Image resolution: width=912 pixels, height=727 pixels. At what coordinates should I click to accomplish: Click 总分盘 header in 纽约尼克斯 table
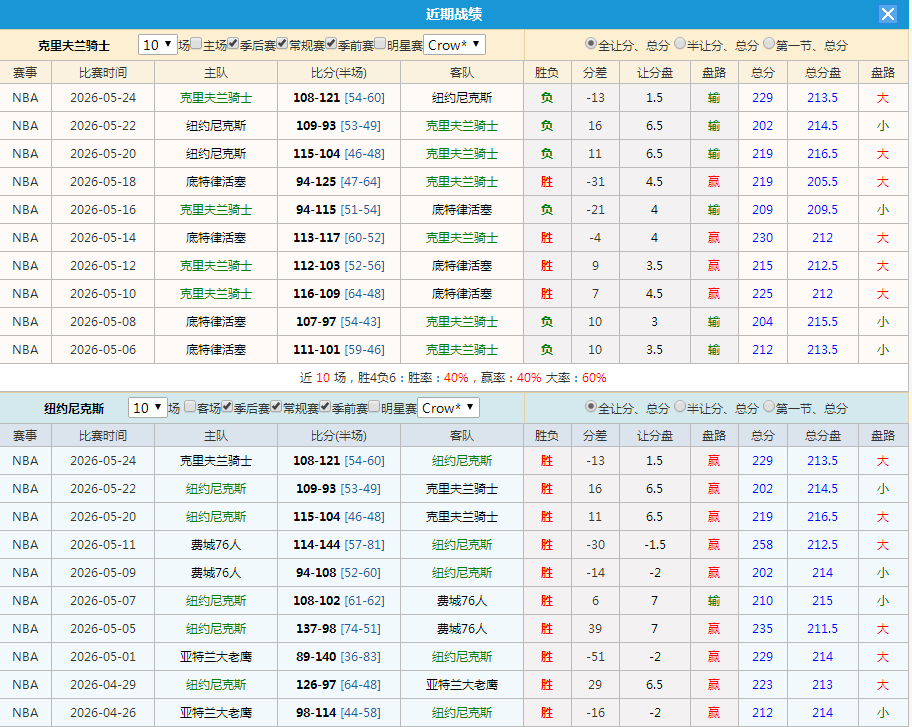tap(823, 436)
